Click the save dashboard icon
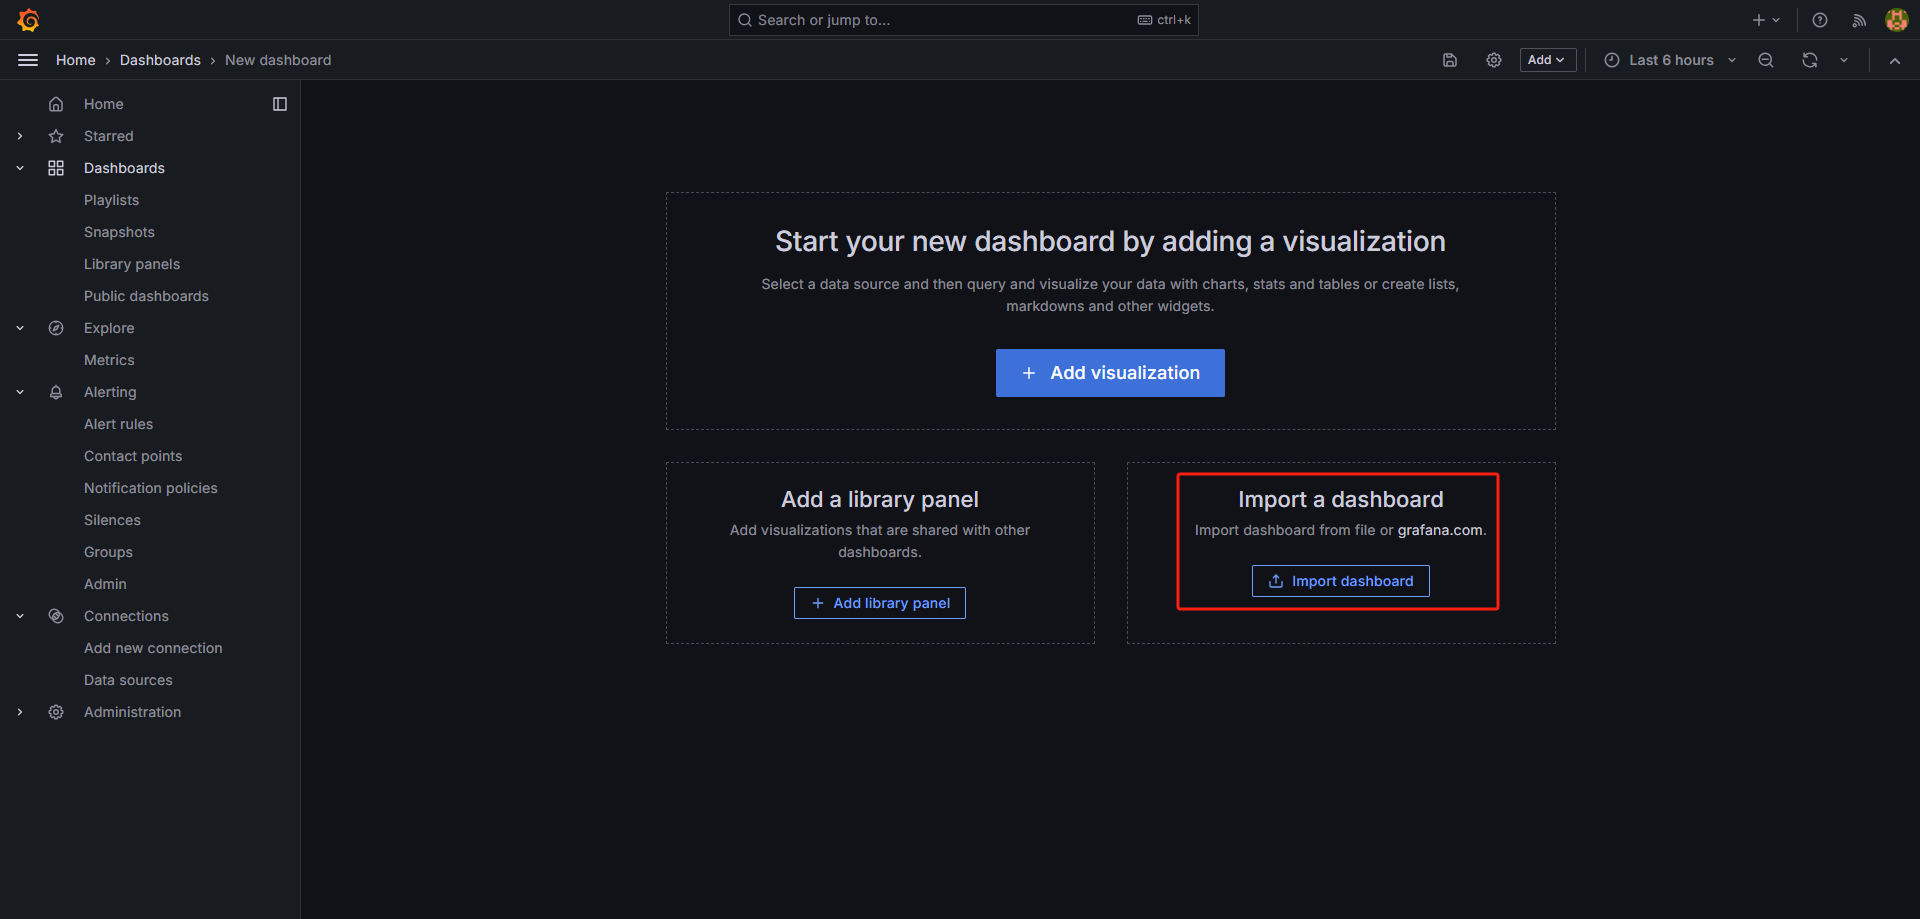Image resolution: width=1920 pixels, height=919 pixels. click(1450, 60)
